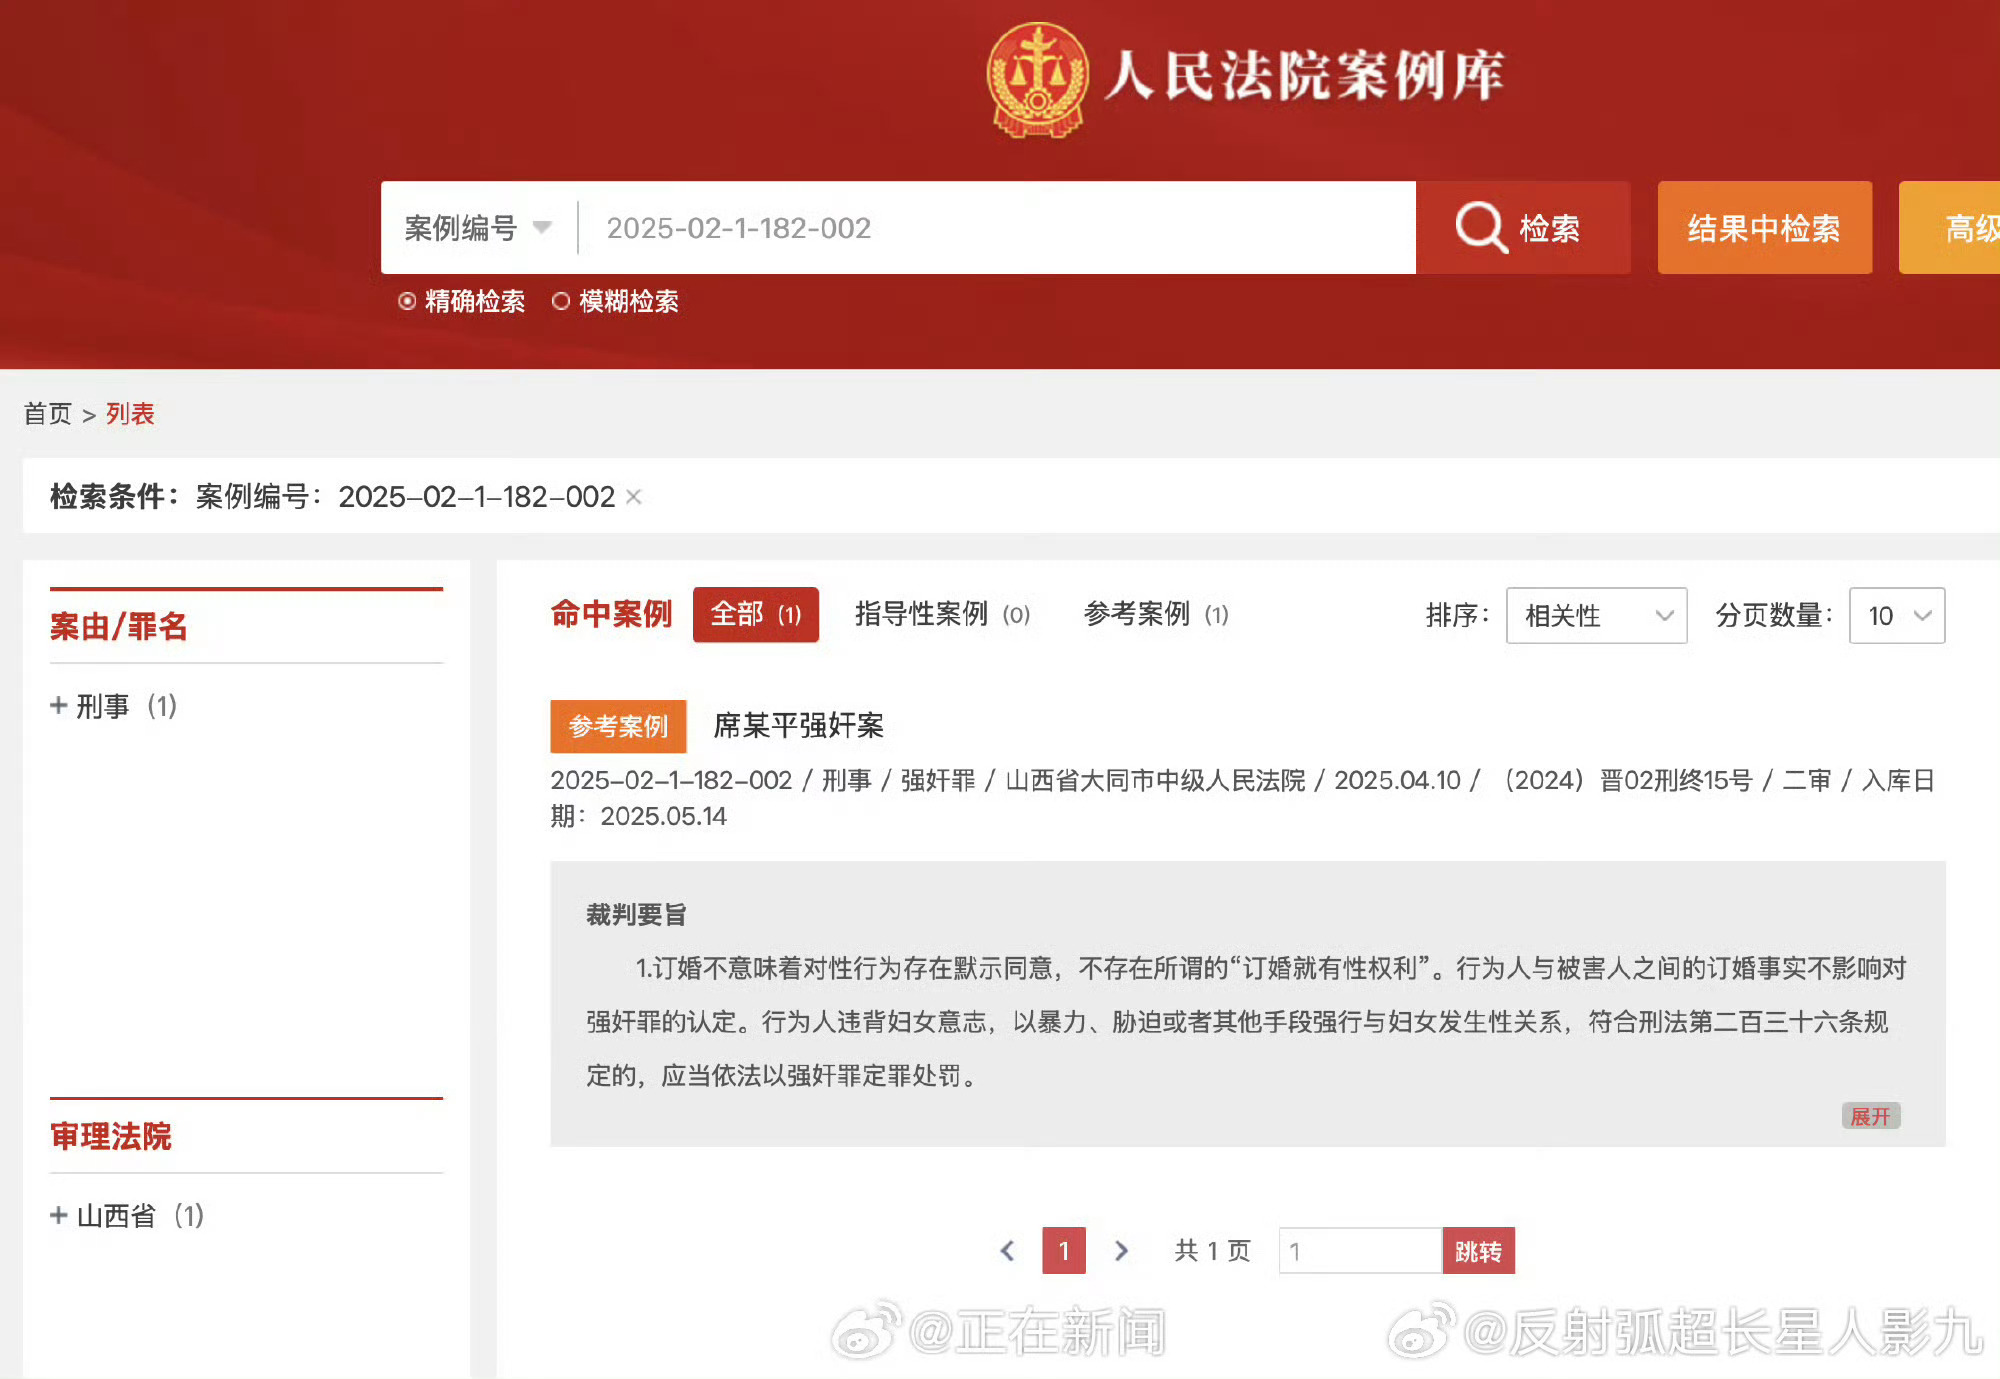
Task: Open the page size dropdown showing 10
Action: coord(1896,615)
